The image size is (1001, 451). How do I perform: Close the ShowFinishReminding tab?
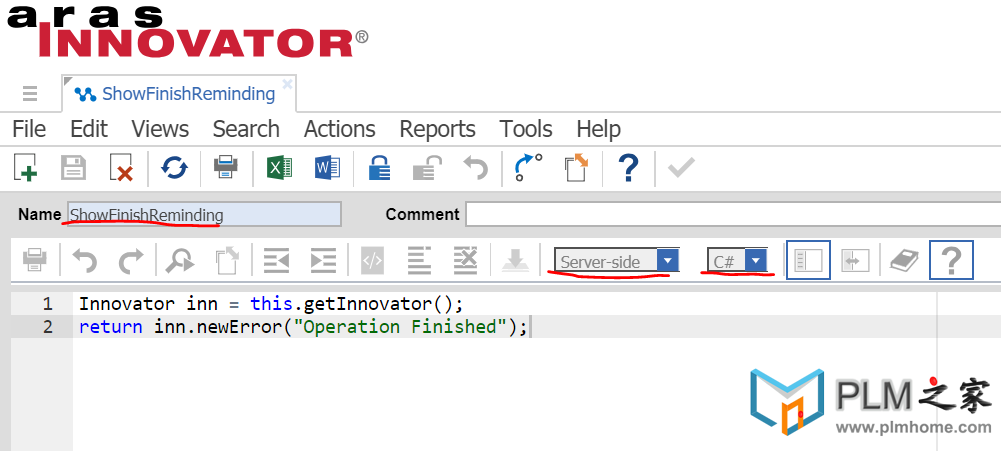(287, 84)
